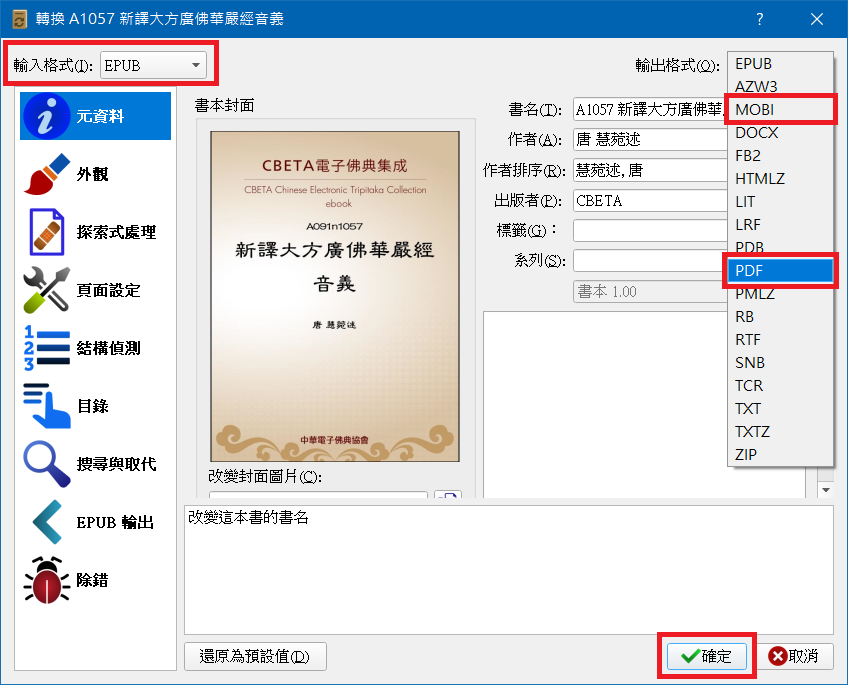
Task: Click 還原為預設值 restore defaults button
Action: coord(255,656)
